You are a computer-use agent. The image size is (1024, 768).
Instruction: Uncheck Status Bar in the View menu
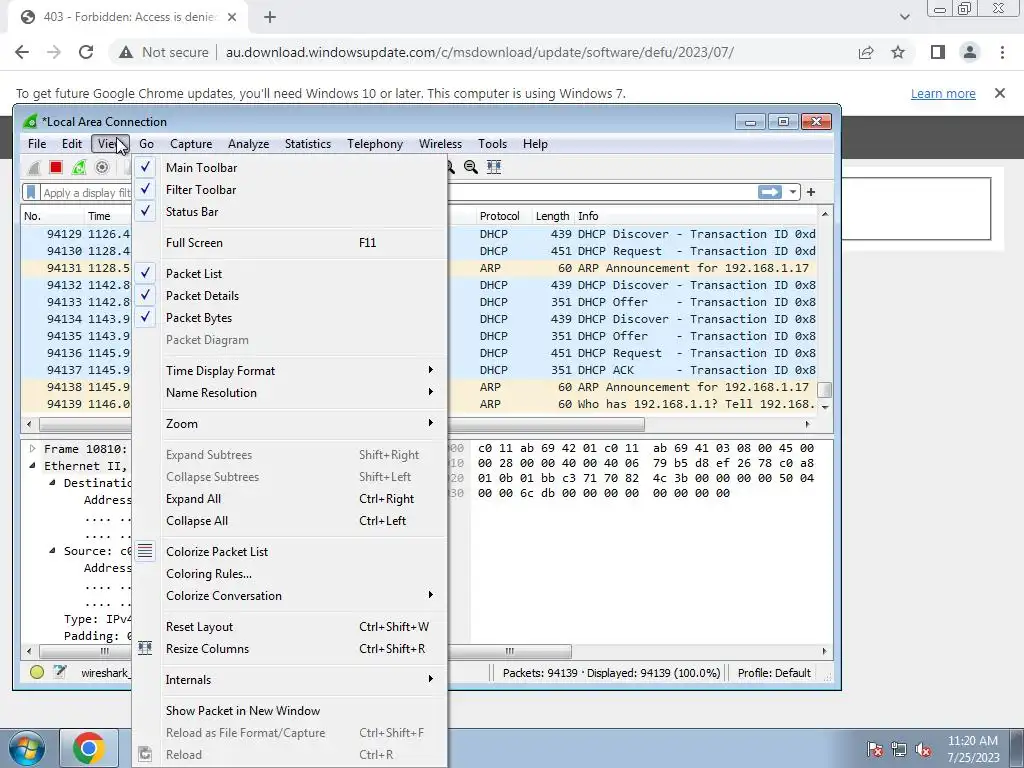coord(290,212)
